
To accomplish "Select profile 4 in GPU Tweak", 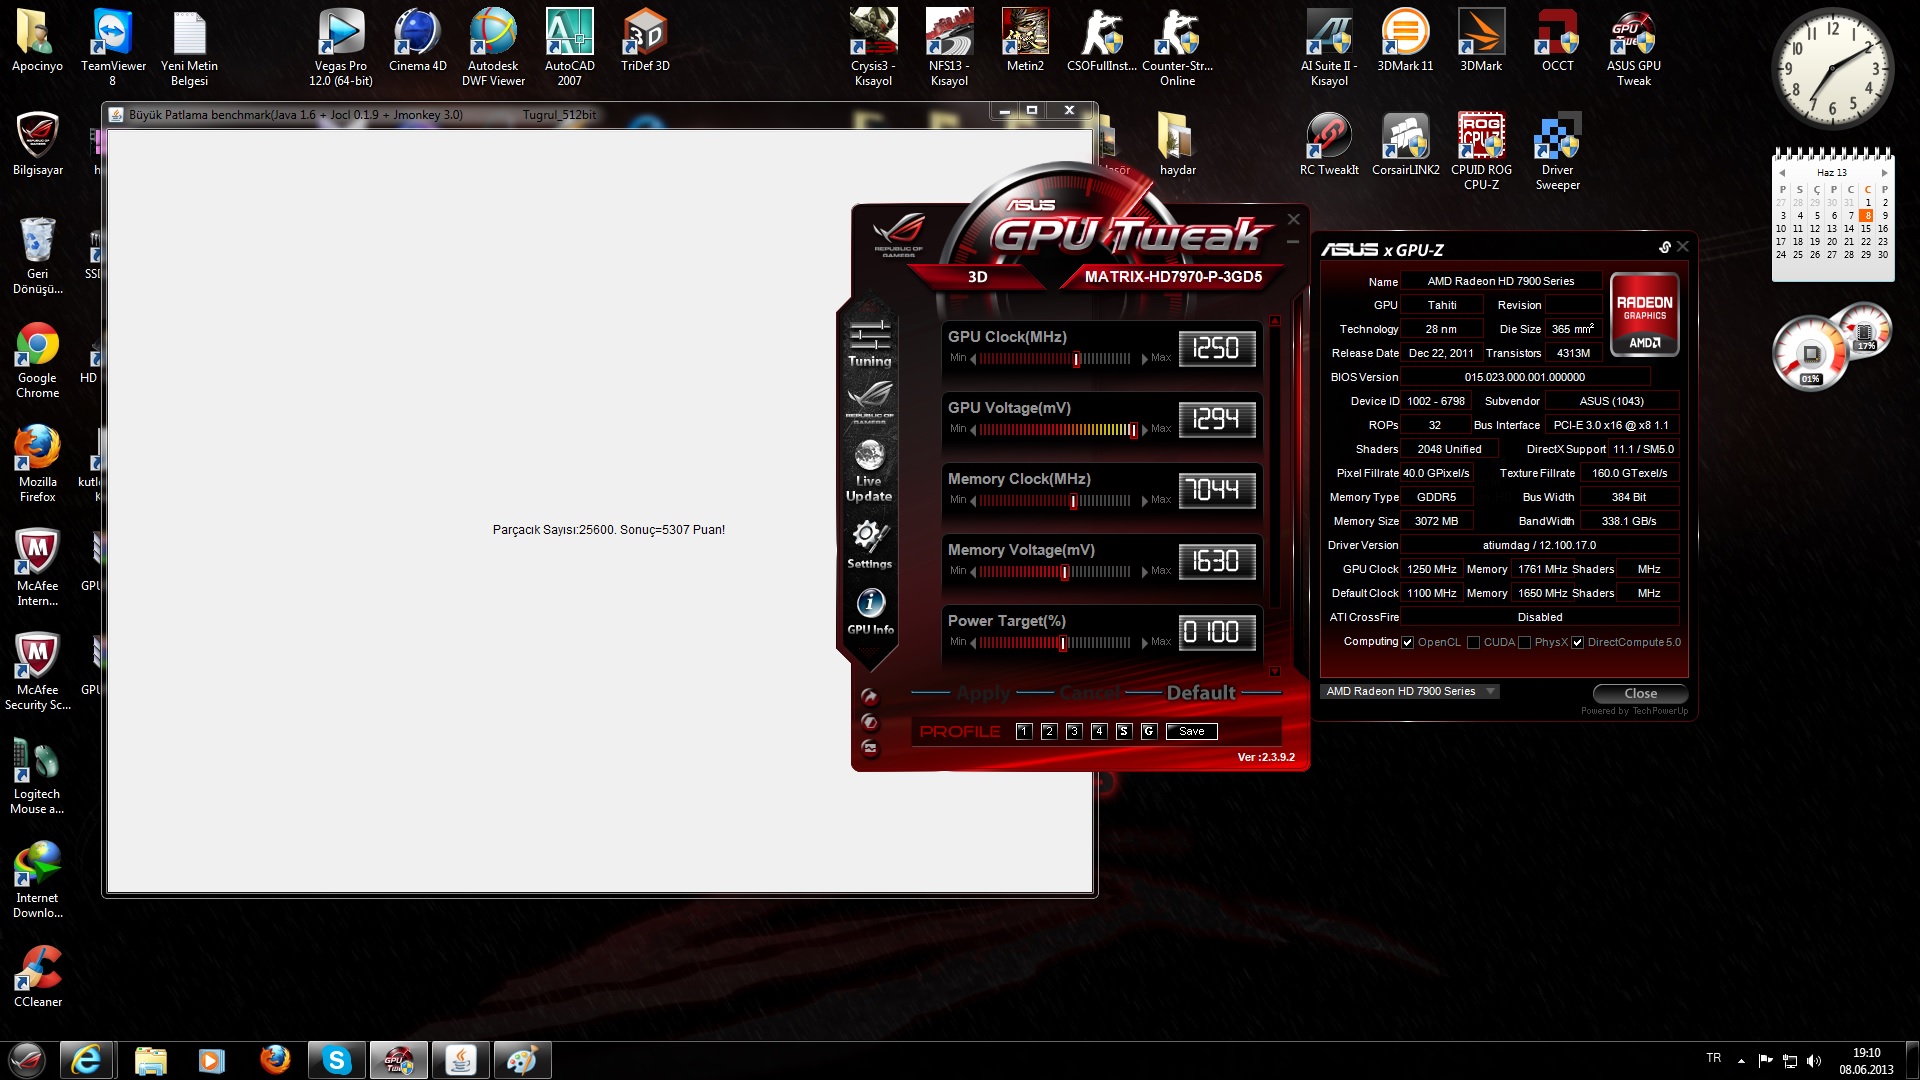I will [1098, 731].
